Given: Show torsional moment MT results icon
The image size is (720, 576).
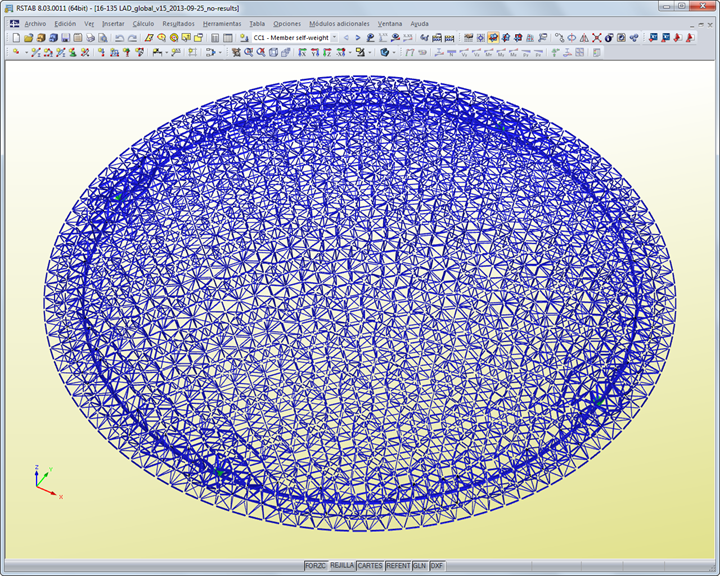Looking at the screenshot, I should pyautogui.click(x=489, y=52).
